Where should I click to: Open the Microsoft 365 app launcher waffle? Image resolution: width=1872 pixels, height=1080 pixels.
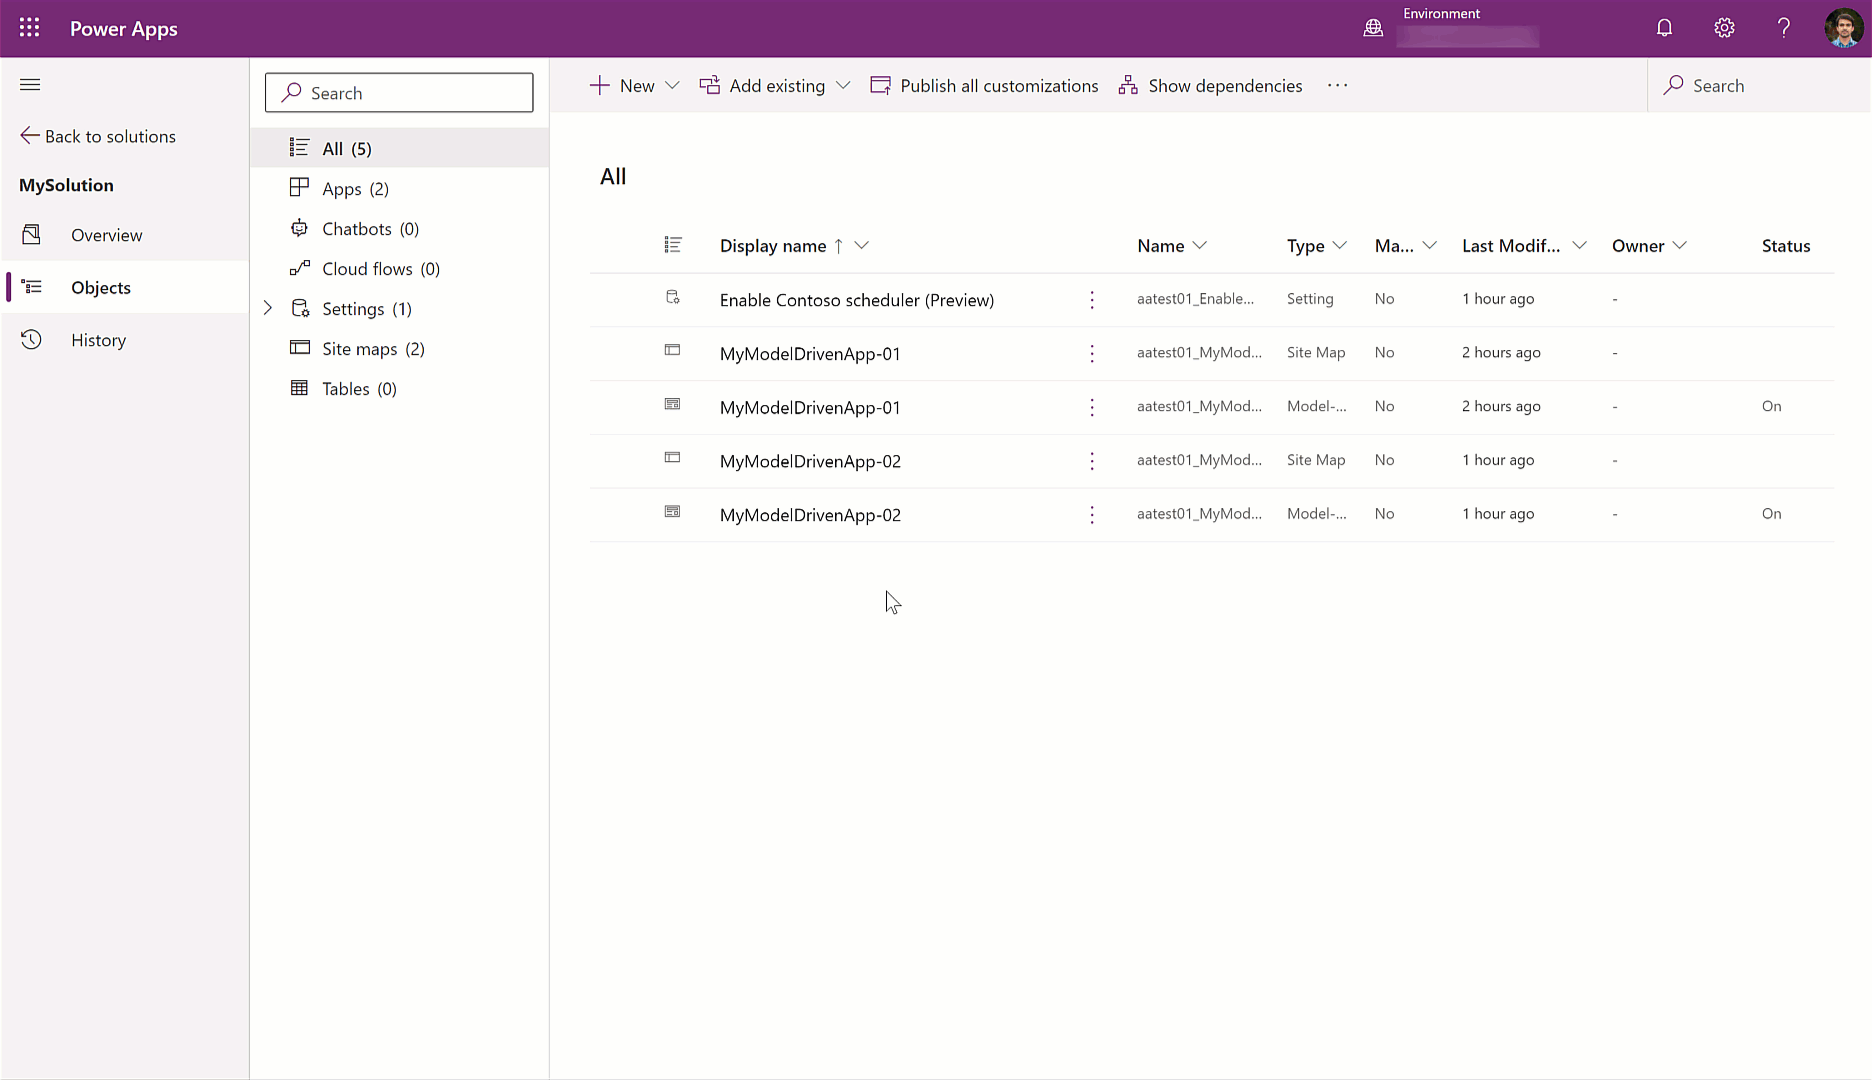(29, 27)
